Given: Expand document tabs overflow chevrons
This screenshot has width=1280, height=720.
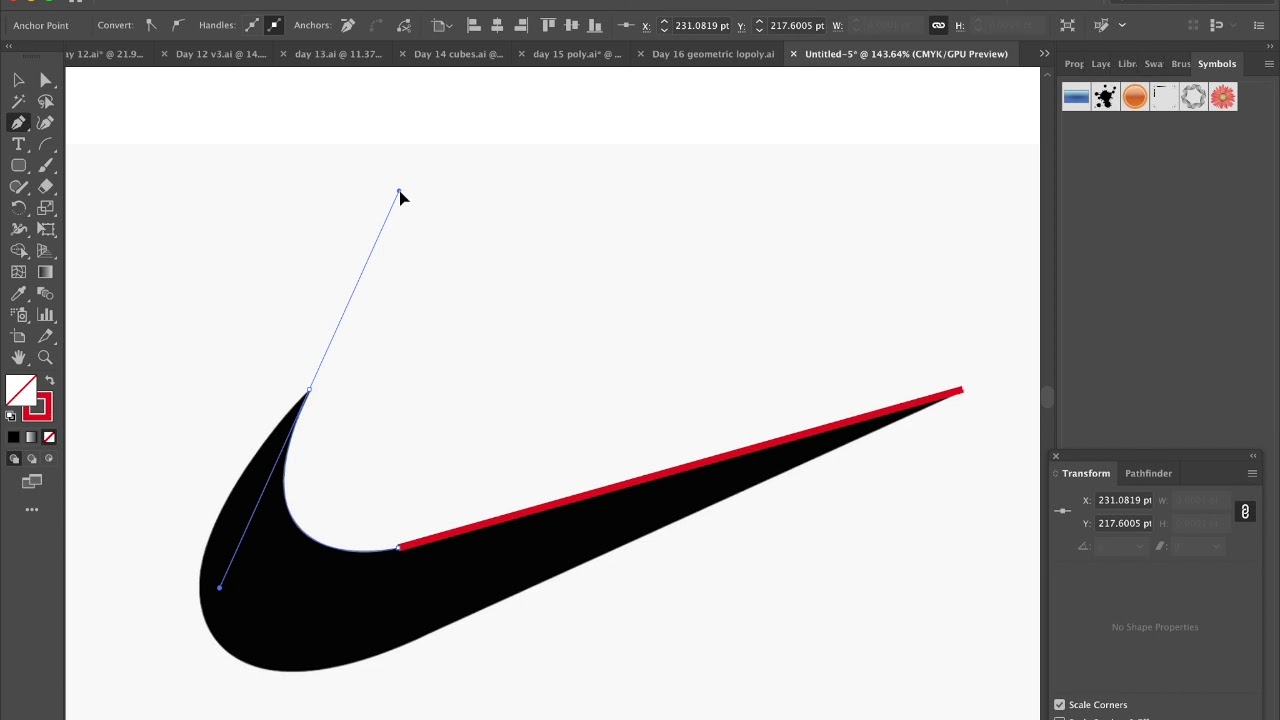Looking at the screenshot, I should coord(1044,54).
